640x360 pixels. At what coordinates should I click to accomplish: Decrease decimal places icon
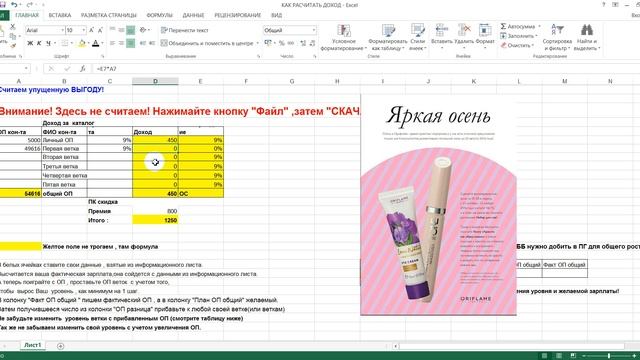pyautogui.click(x=312, y=43)
